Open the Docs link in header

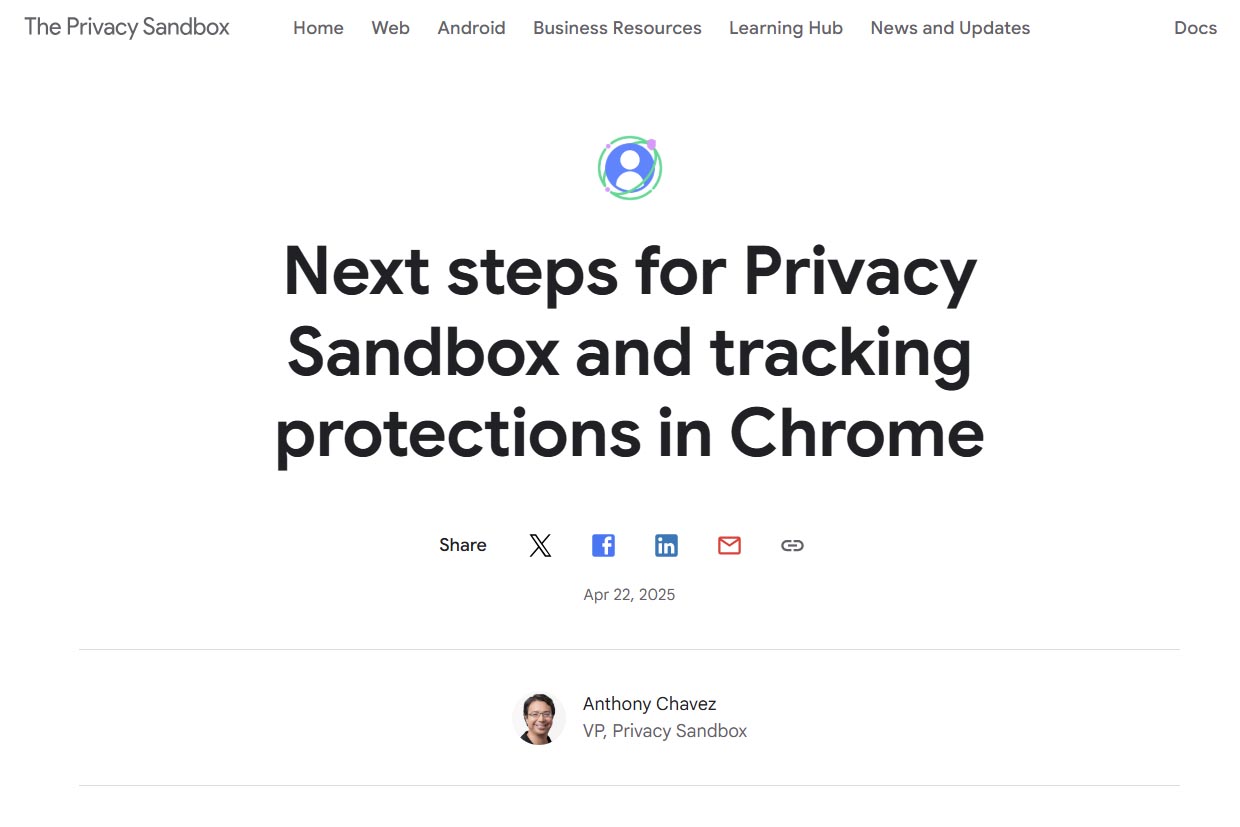coord(1195,28)
